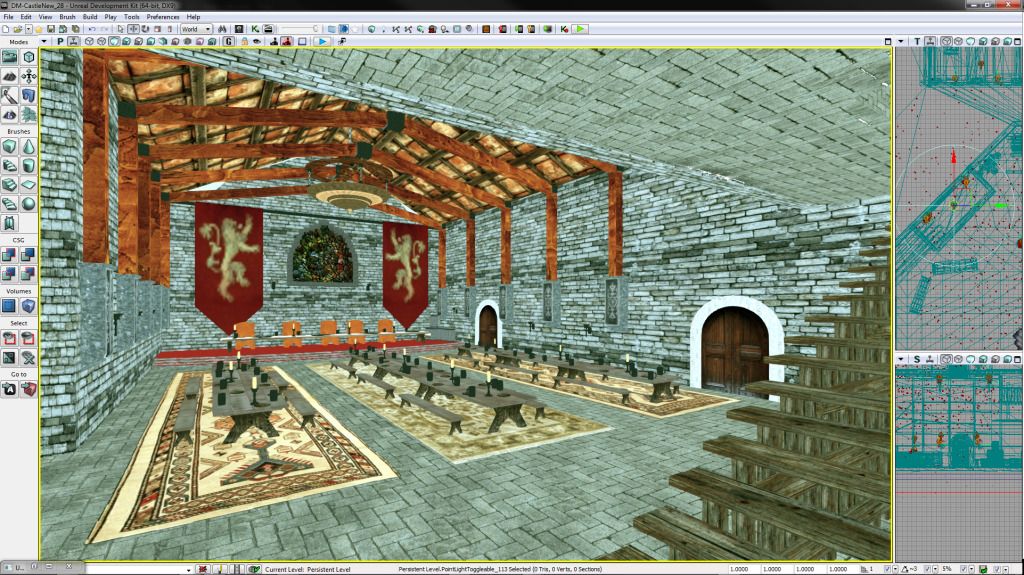The height and width of the screenshot is (575, 1024).
Task: Open the status bar command input dropdown
Action: 188,570
